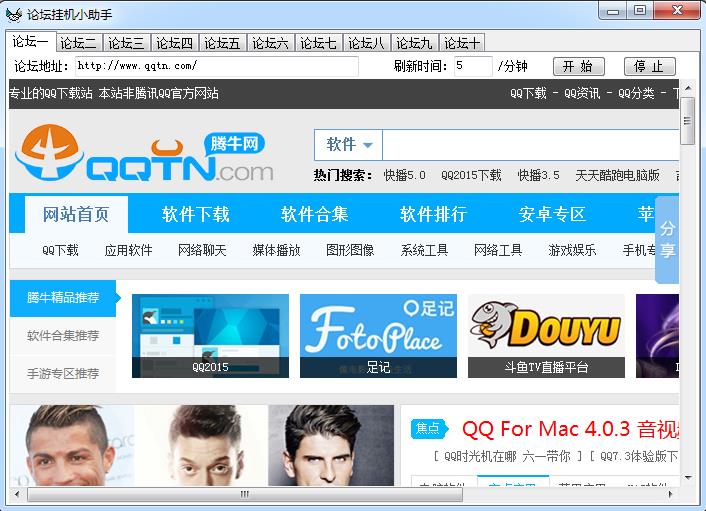Click the horizontal scrollbar right arrow
This screenshot has width=706, height=511.
pos(672,494)
